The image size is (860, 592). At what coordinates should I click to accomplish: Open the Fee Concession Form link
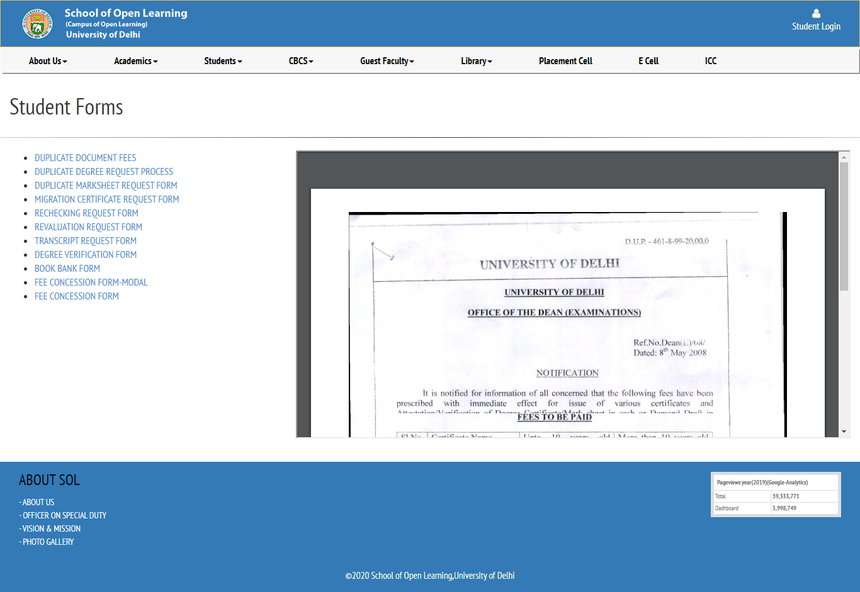pos(77,296)
